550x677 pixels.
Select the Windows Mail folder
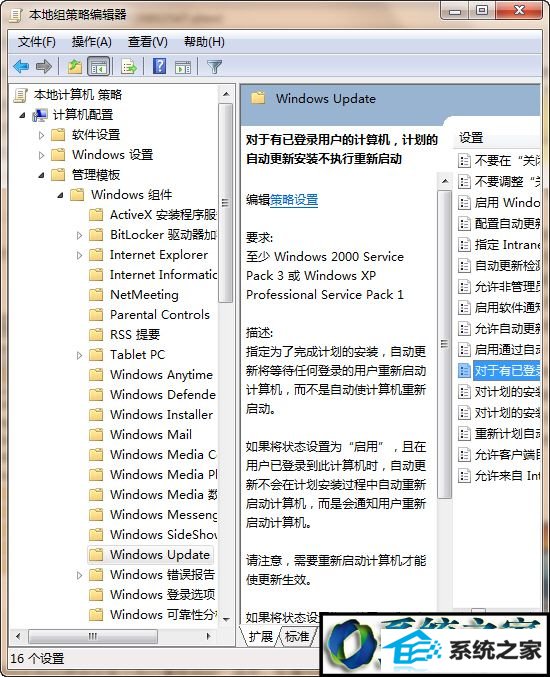(x=151, y=434)
